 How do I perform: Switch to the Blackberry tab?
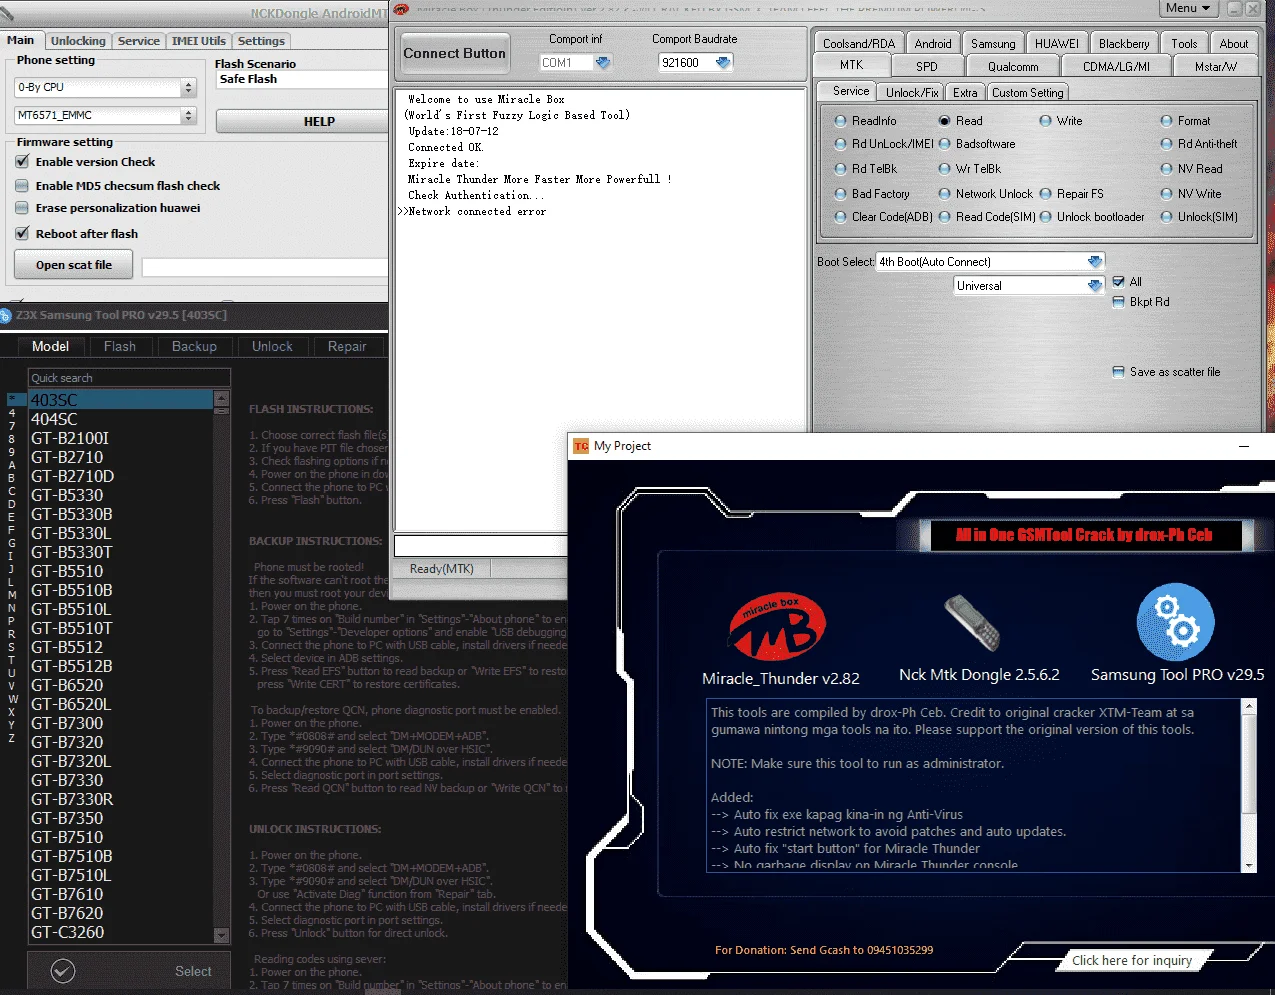pos(1123,44)
